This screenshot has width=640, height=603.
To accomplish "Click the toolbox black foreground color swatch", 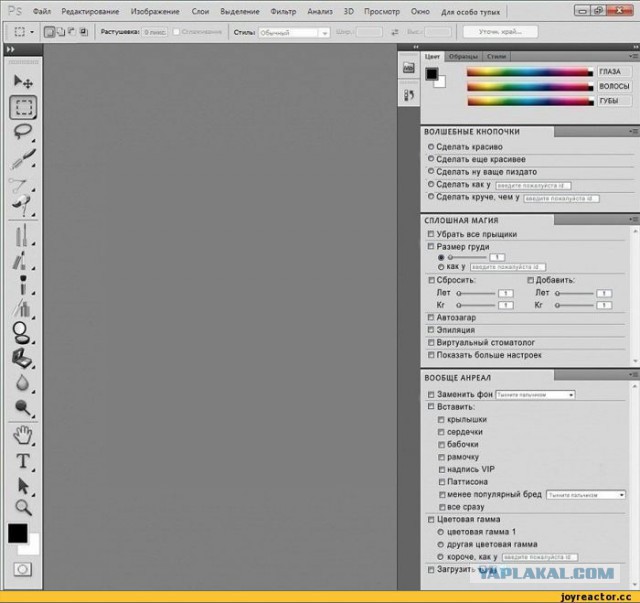I will click(x=18, y=533).
